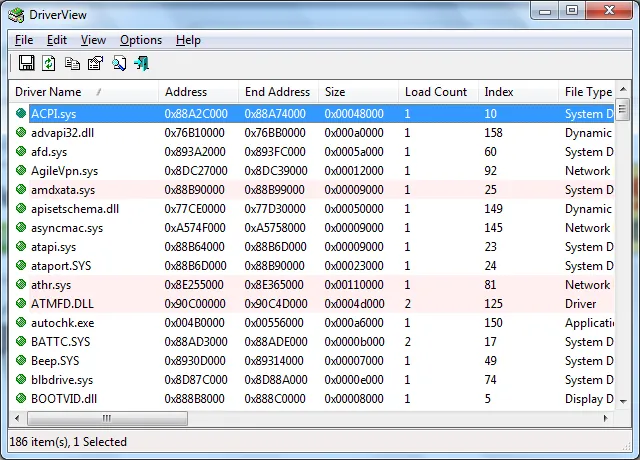Click the vertical scrollbar down arrow
Image resolution: width=640 pixels, height=460 pixels.
tap(623, 402)
